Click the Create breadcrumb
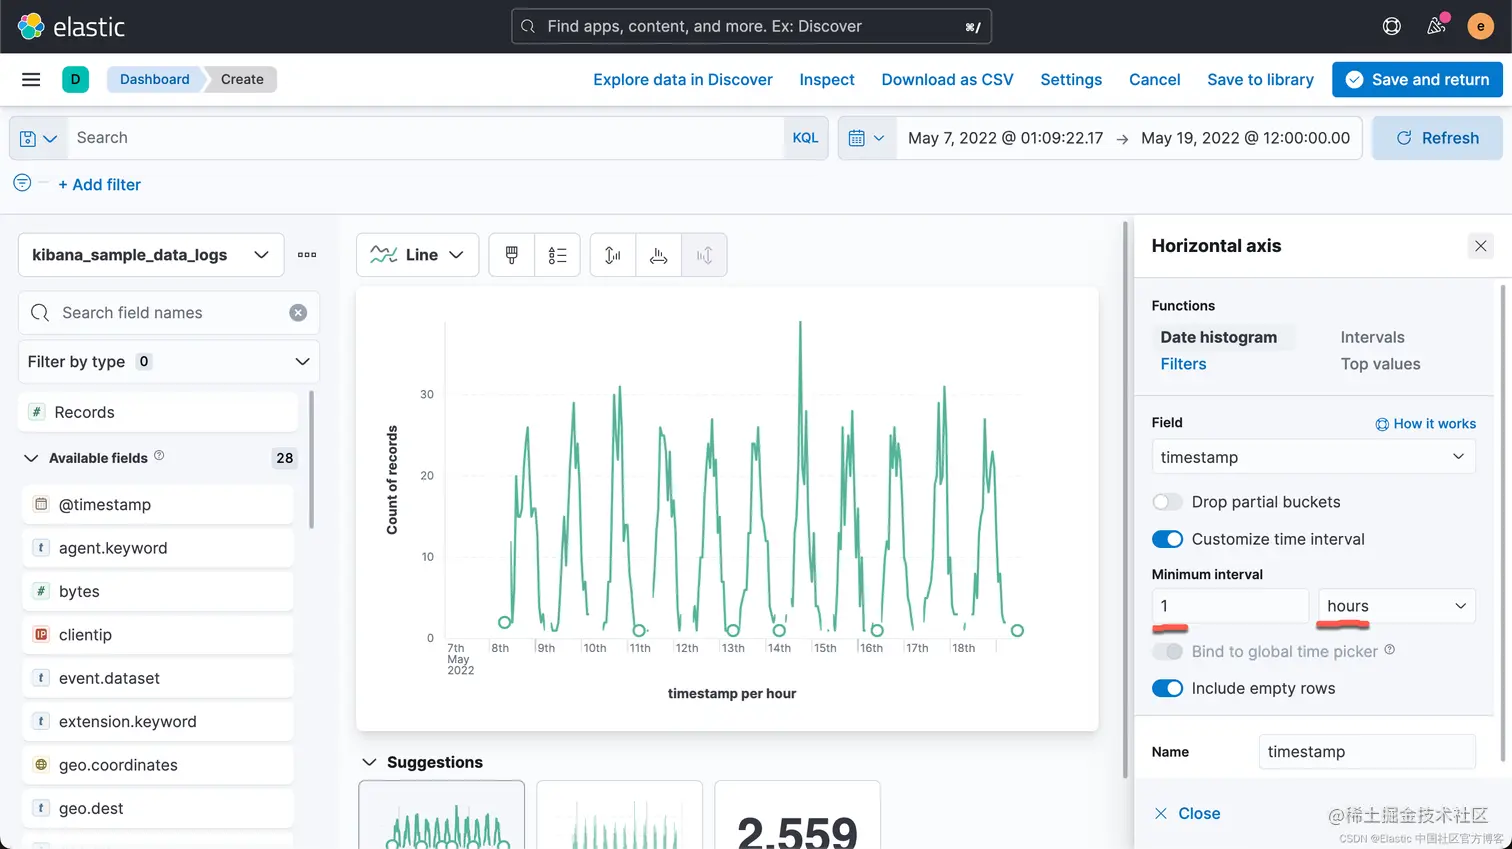 (x=242, y=79)
